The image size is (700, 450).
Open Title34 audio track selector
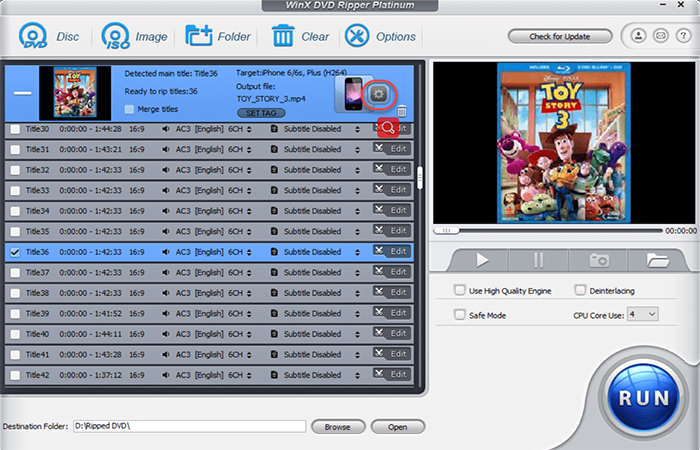pyautogui.click(x=249, y=212)
